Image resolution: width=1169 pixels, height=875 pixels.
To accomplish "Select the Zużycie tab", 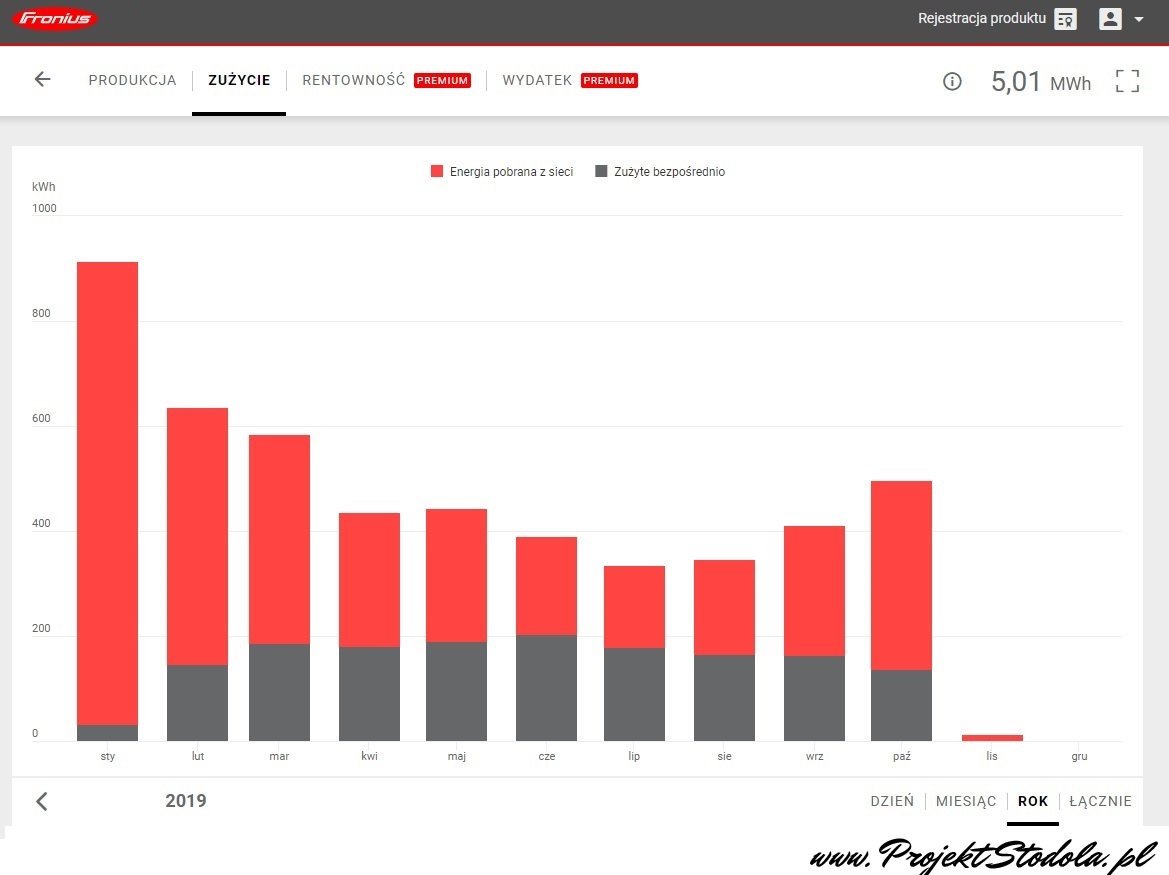I will click(x=239, y=81).
